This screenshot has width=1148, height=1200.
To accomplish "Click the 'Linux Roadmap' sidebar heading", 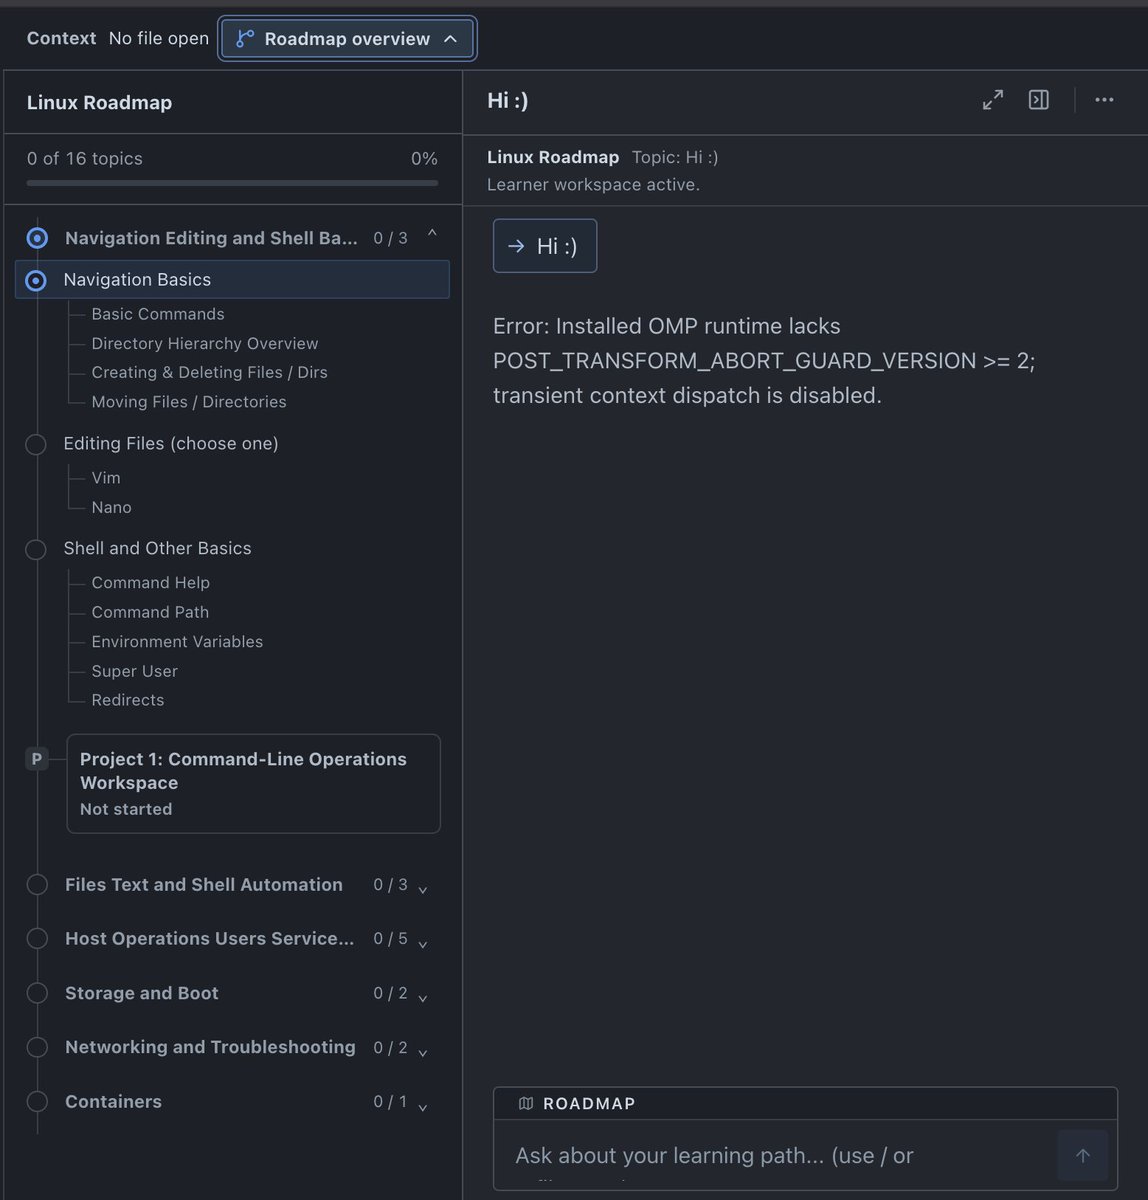I will pos(99,102).
